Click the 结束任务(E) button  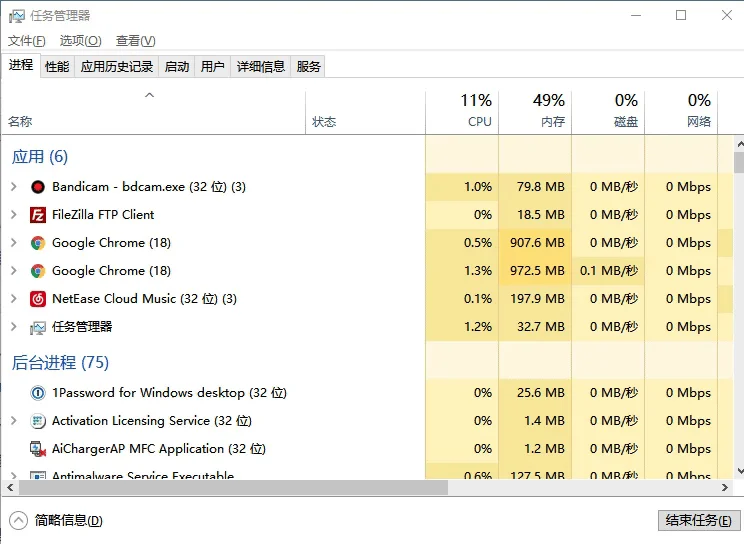[x=698, y=520]
